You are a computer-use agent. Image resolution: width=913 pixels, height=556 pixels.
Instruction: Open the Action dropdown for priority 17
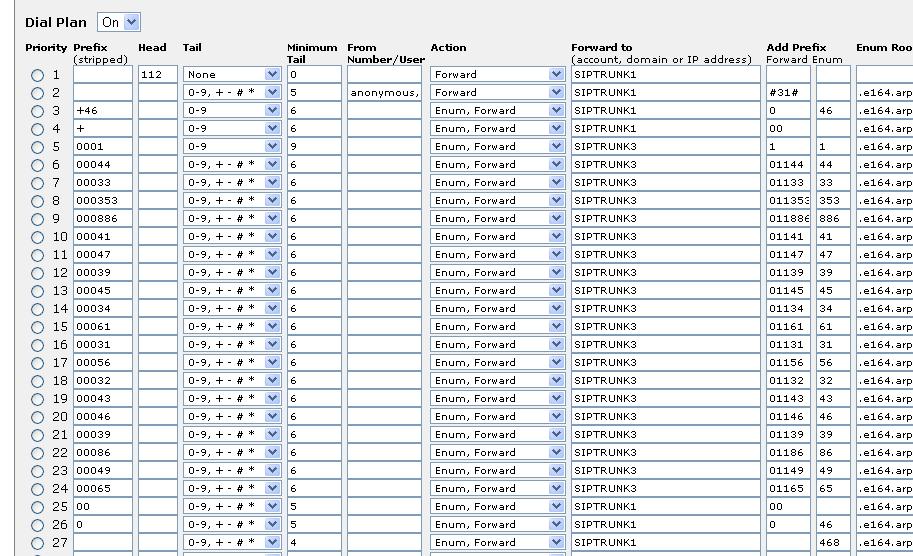coord(498,362)
